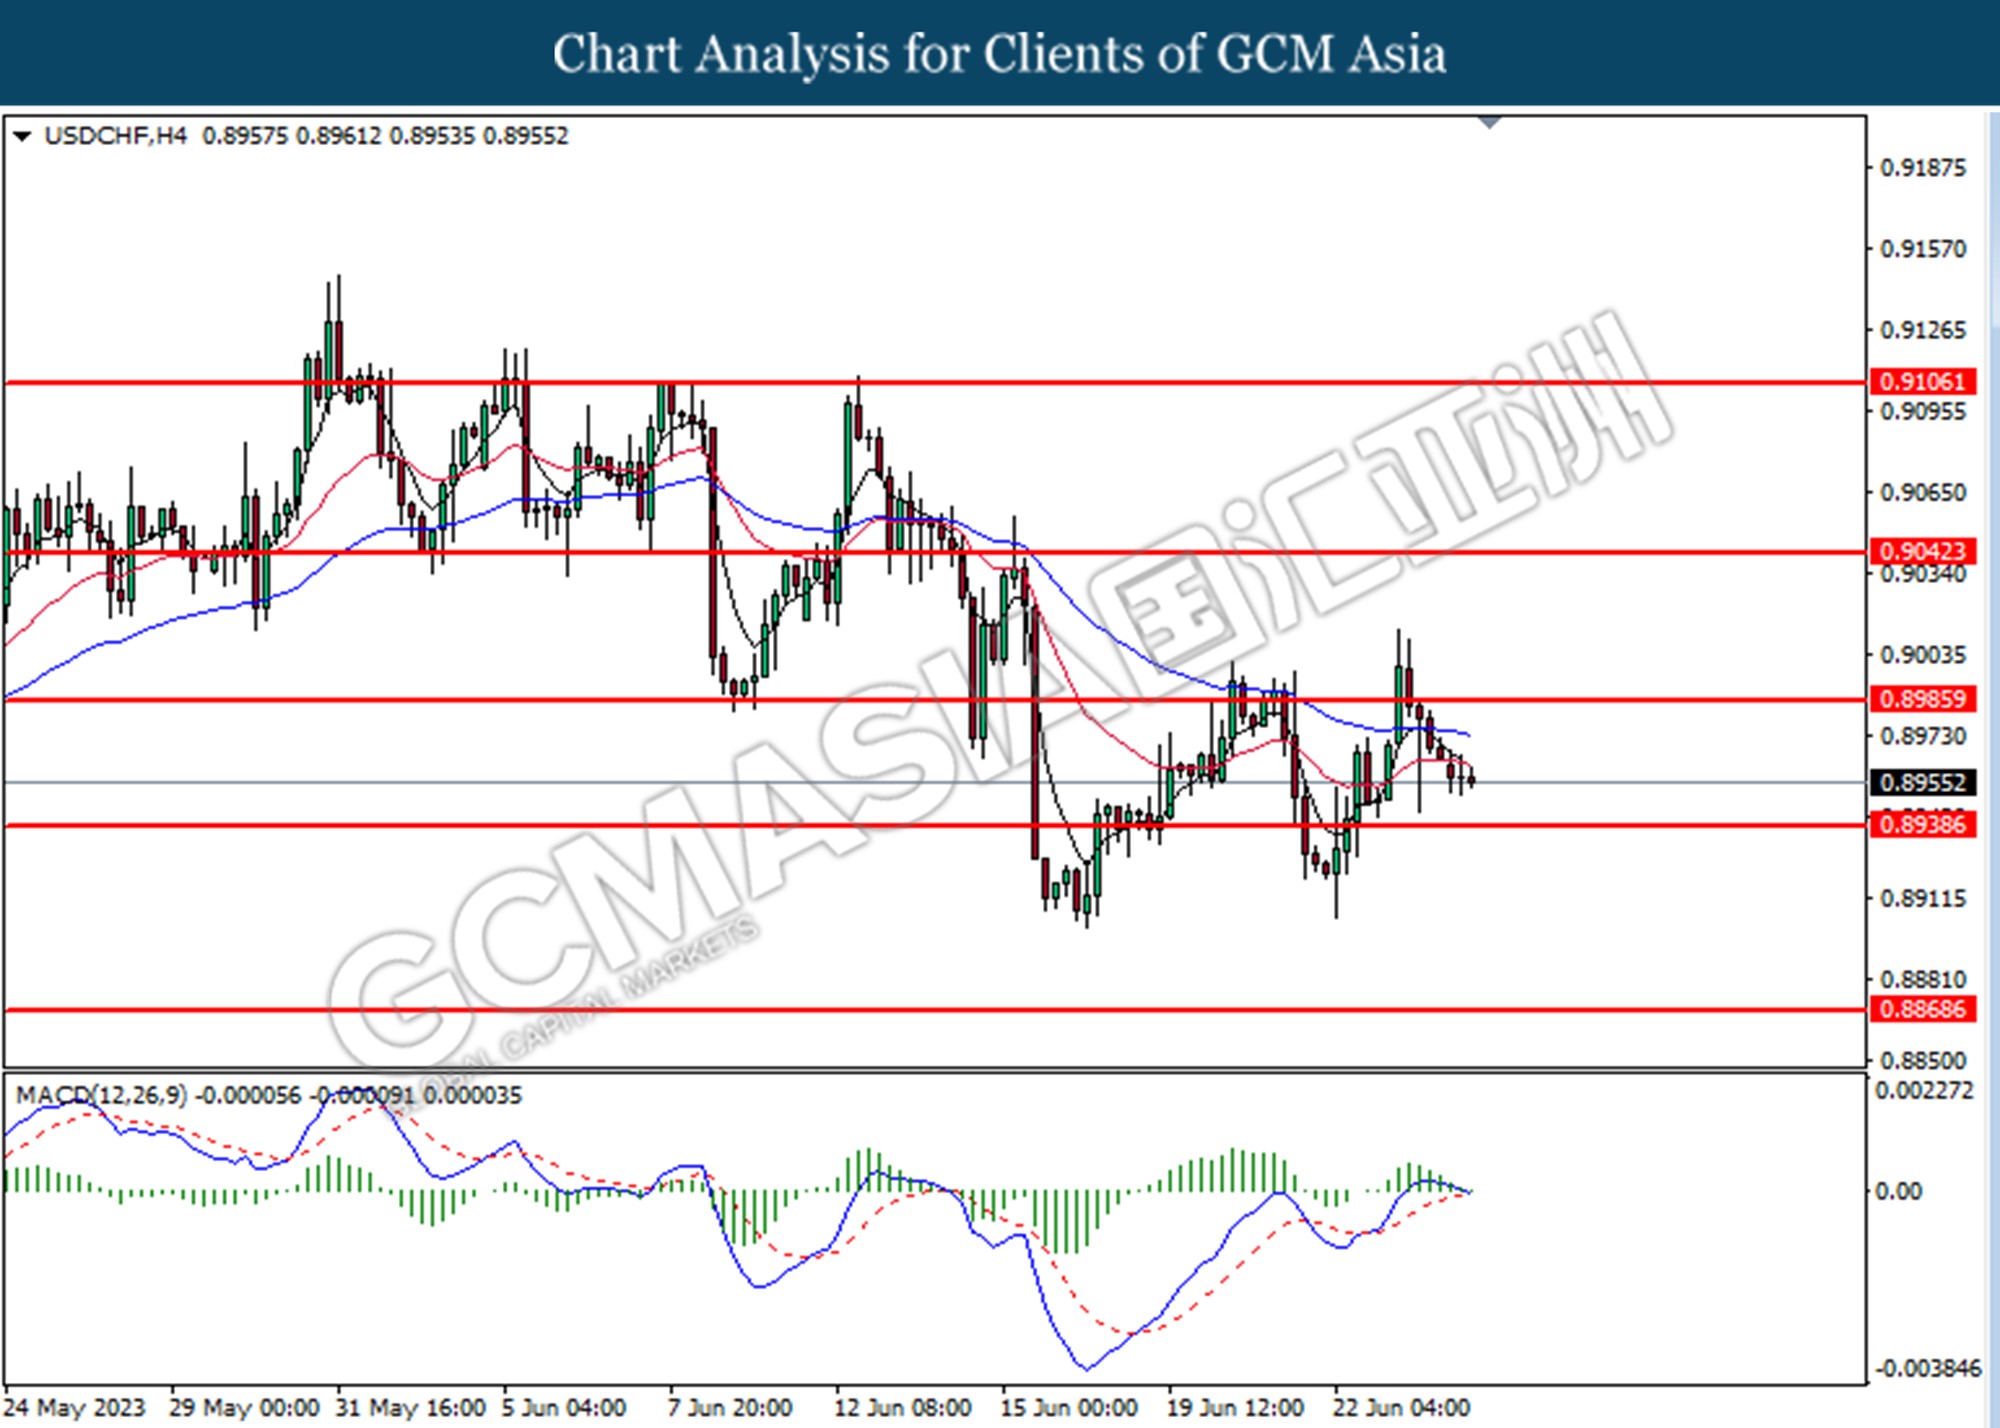This screenshot has height=1428, width=2000.
Task: Select the 0.91061 resistance level label
Action: [1922, 381]
